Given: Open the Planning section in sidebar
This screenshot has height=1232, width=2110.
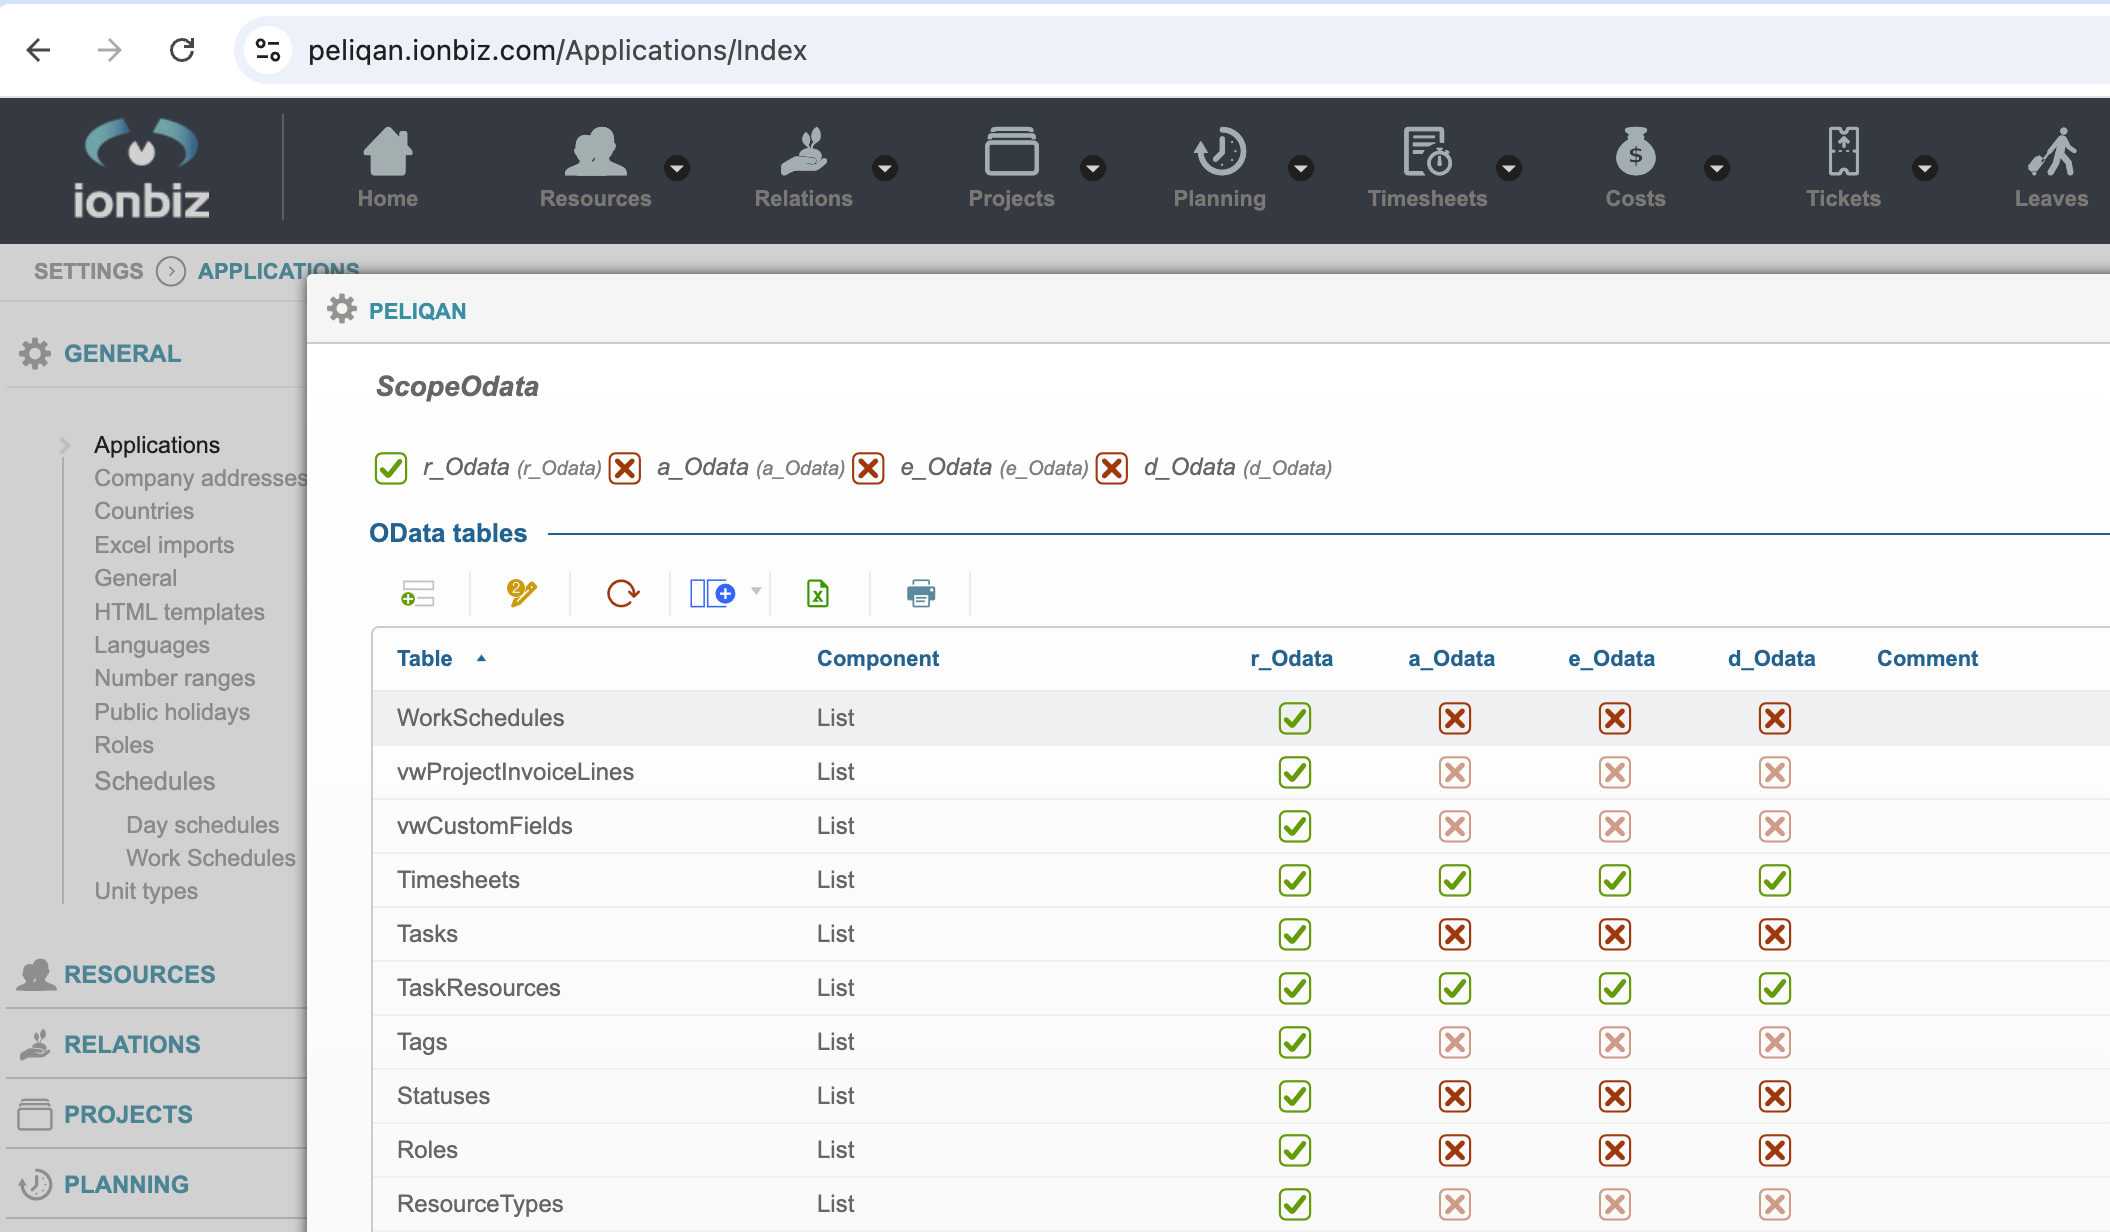Looking at the screenshot, I should pos(126,1184).
